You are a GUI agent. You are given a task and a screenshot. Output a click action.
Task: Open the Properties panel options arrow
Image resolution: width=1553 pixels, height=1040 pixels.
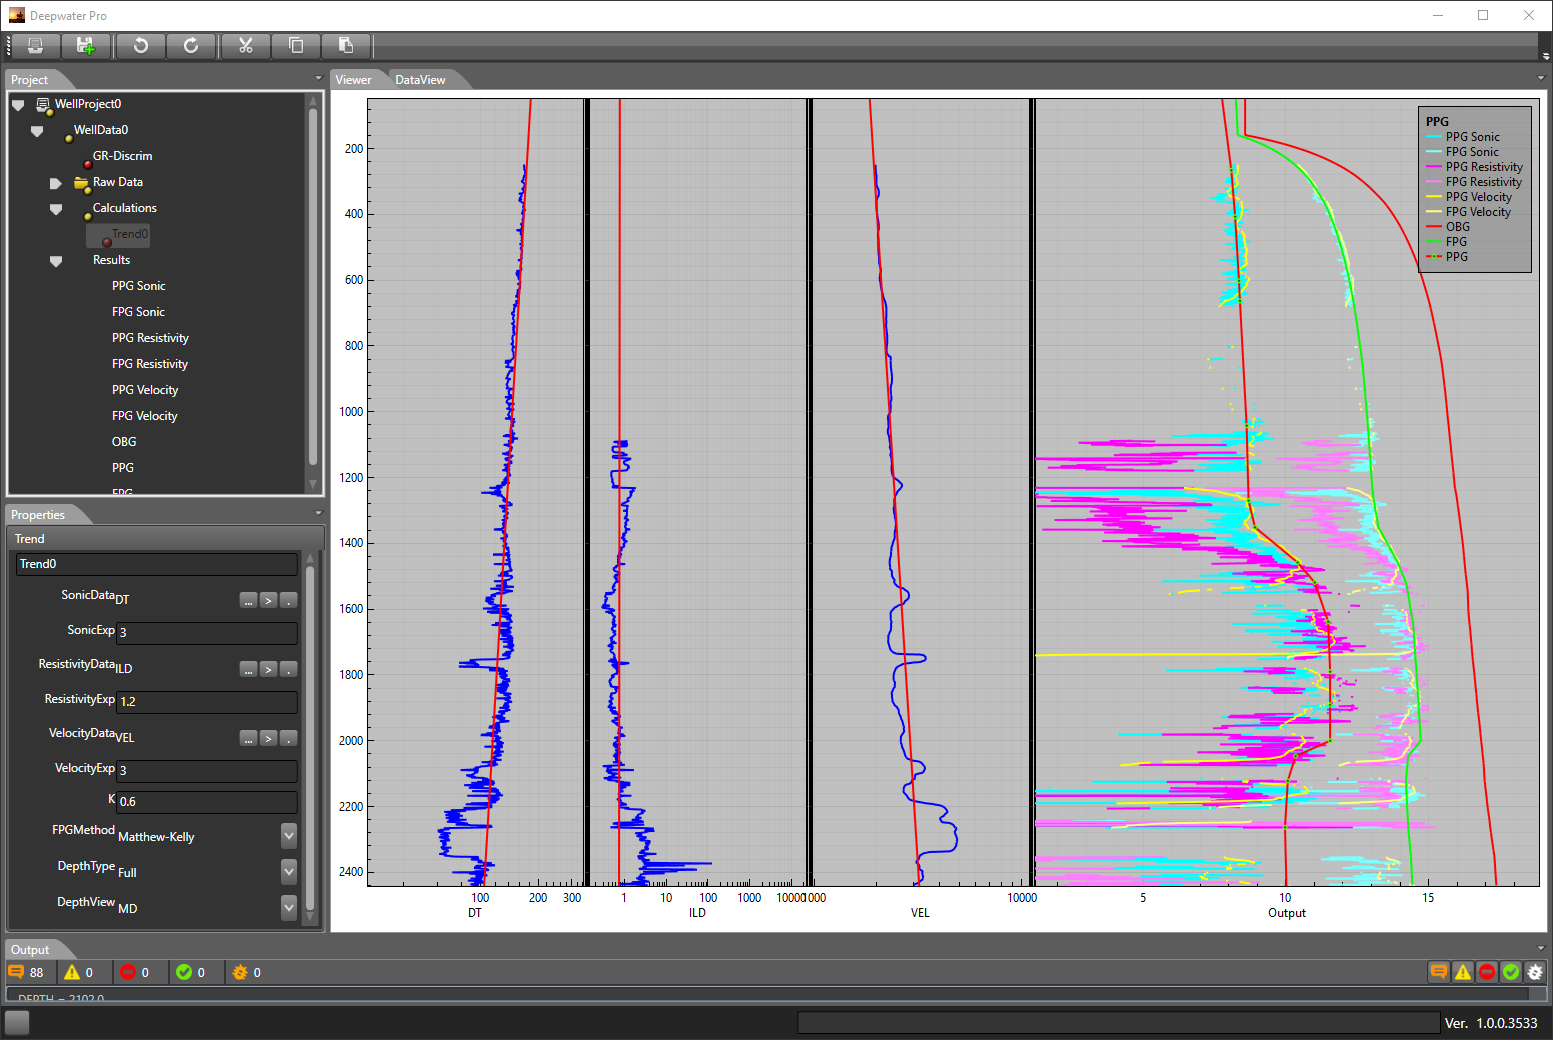[319, 513]
